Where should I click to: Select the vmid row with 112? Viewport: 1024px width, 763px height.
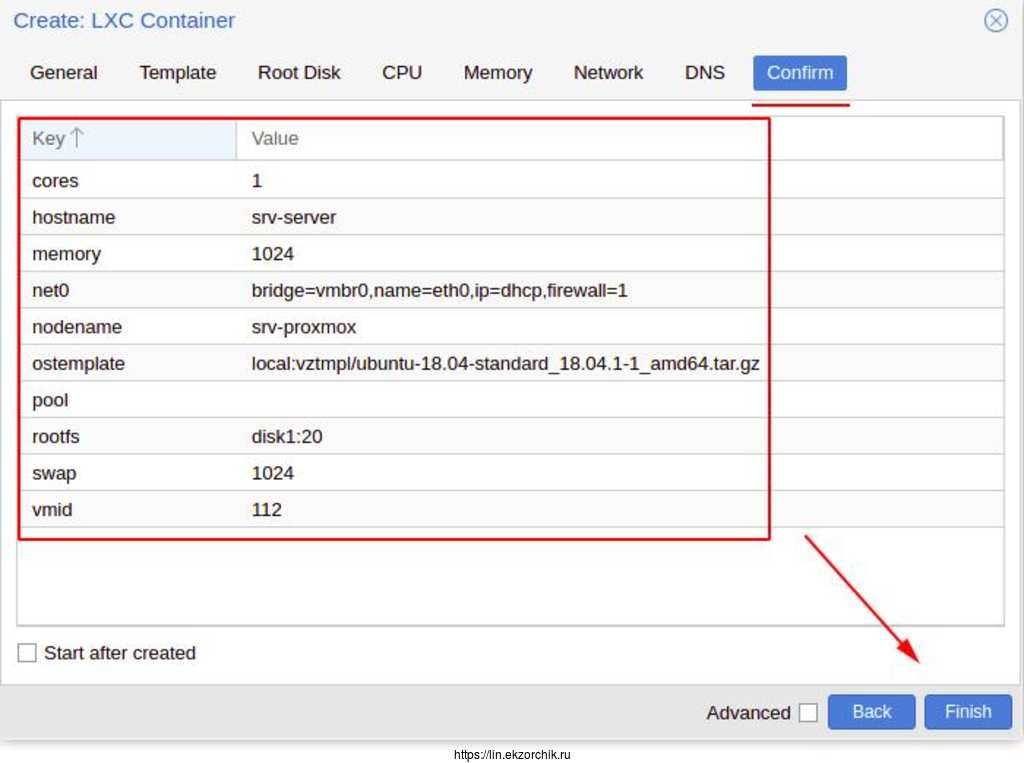[x=267, y=510]
